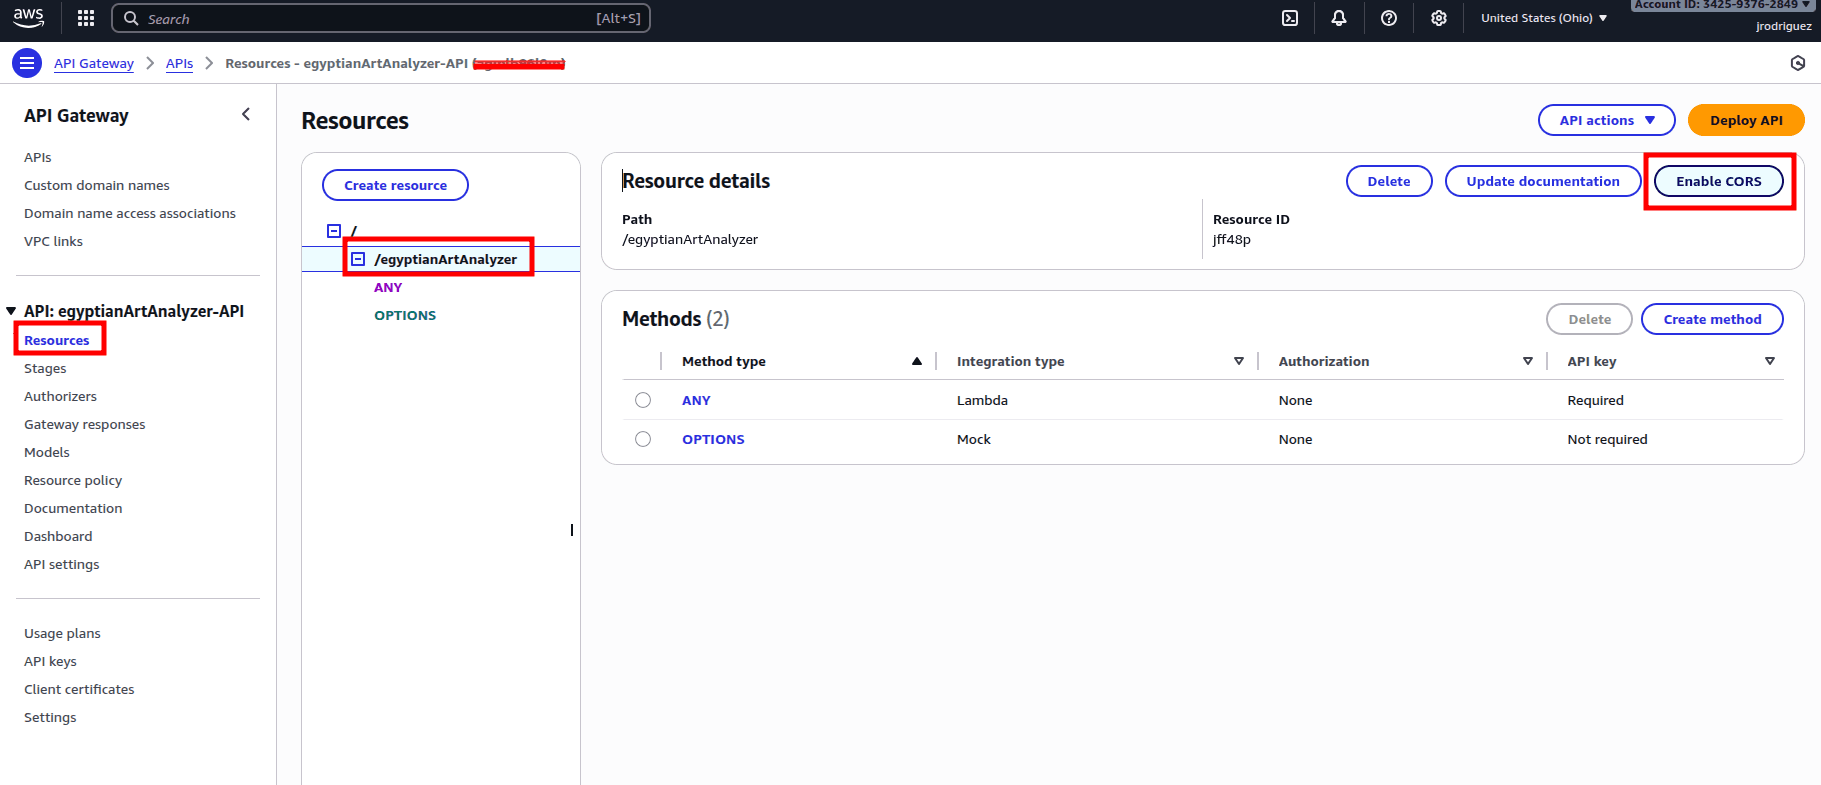Open the United States (Ohio) region selector
Screen dimensions: 1821x785
point(1543,18)
